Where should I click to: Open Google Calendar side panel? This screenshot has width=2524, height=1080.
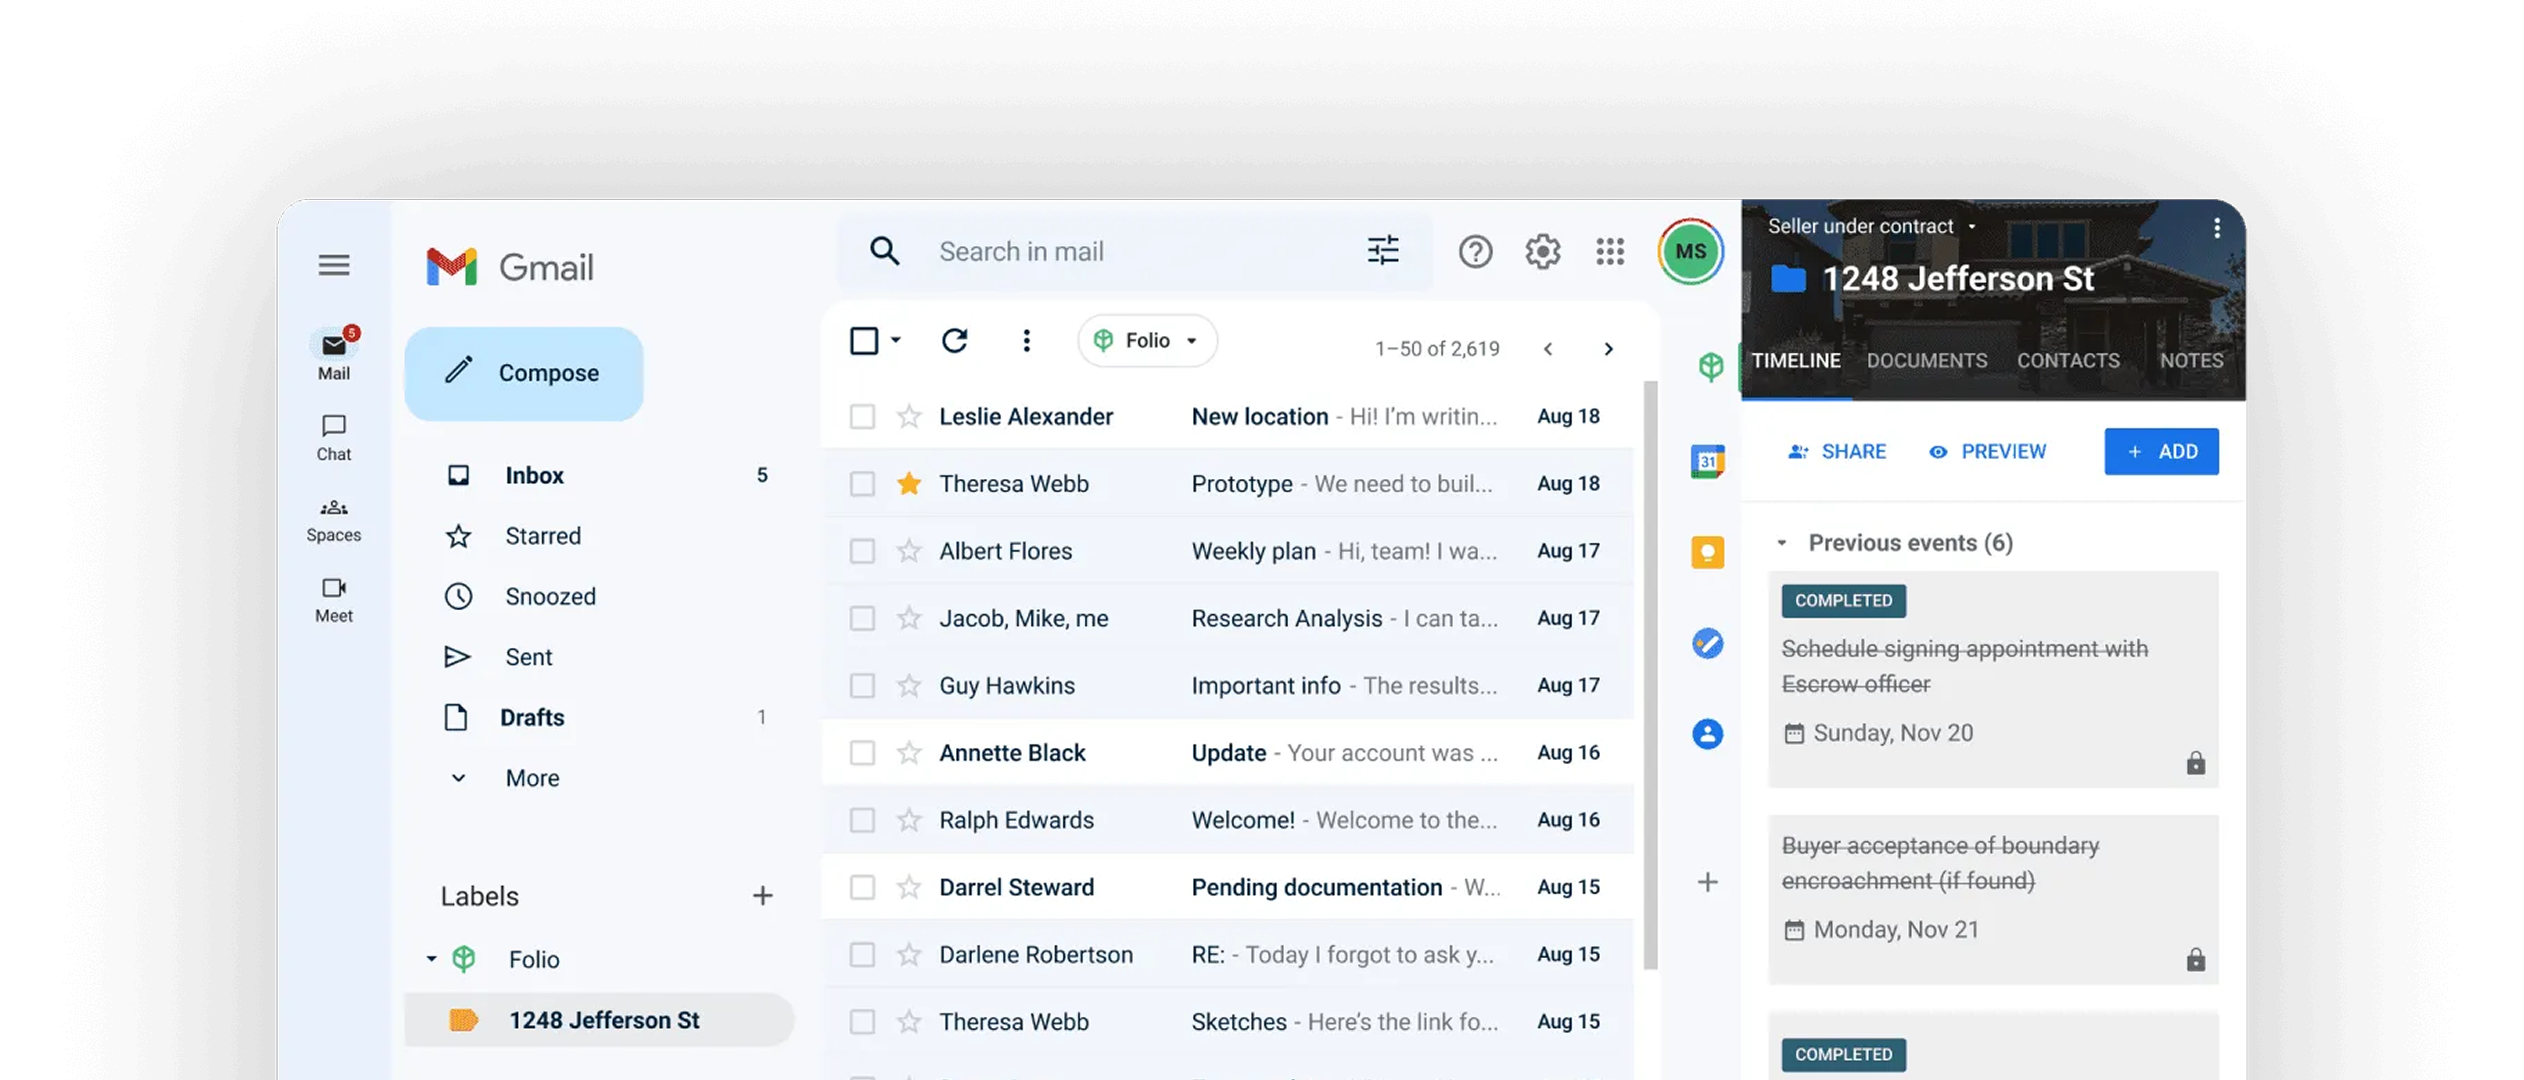click(x=1708, y=461)
